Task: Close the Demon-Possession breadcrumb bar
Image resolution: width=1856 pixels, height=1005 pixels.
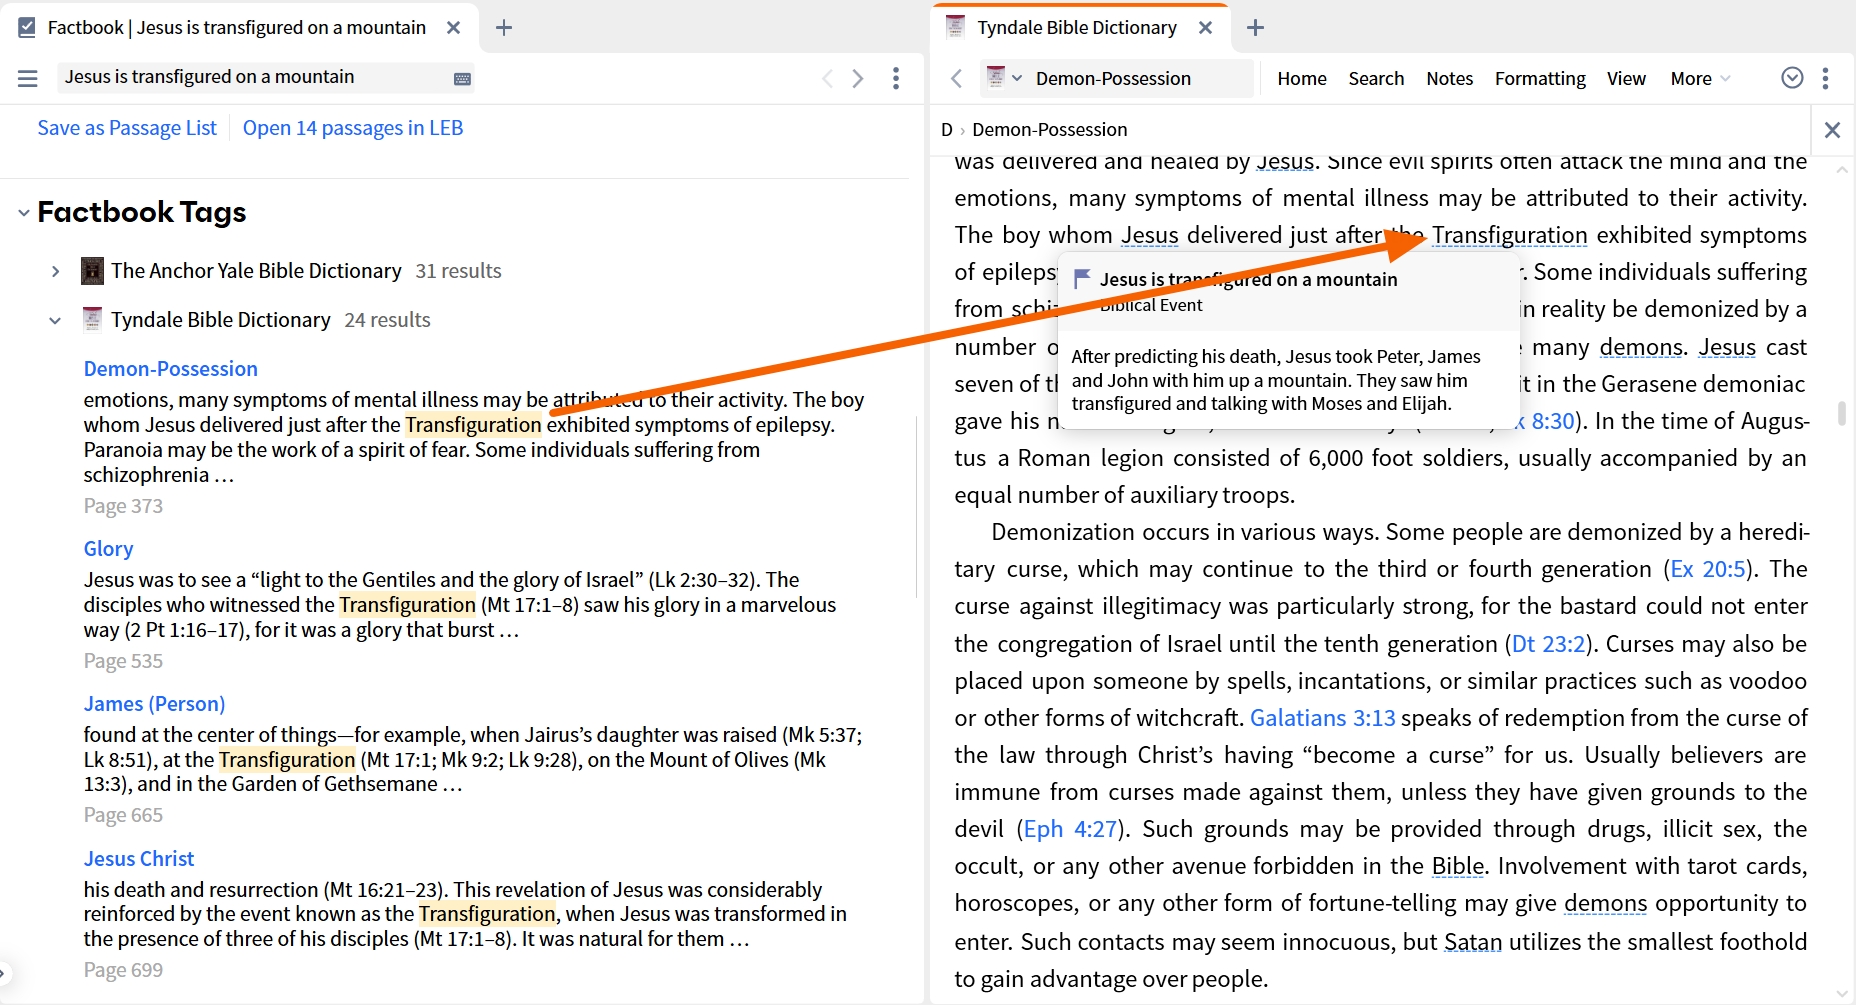Action: tap(1832, 130)
